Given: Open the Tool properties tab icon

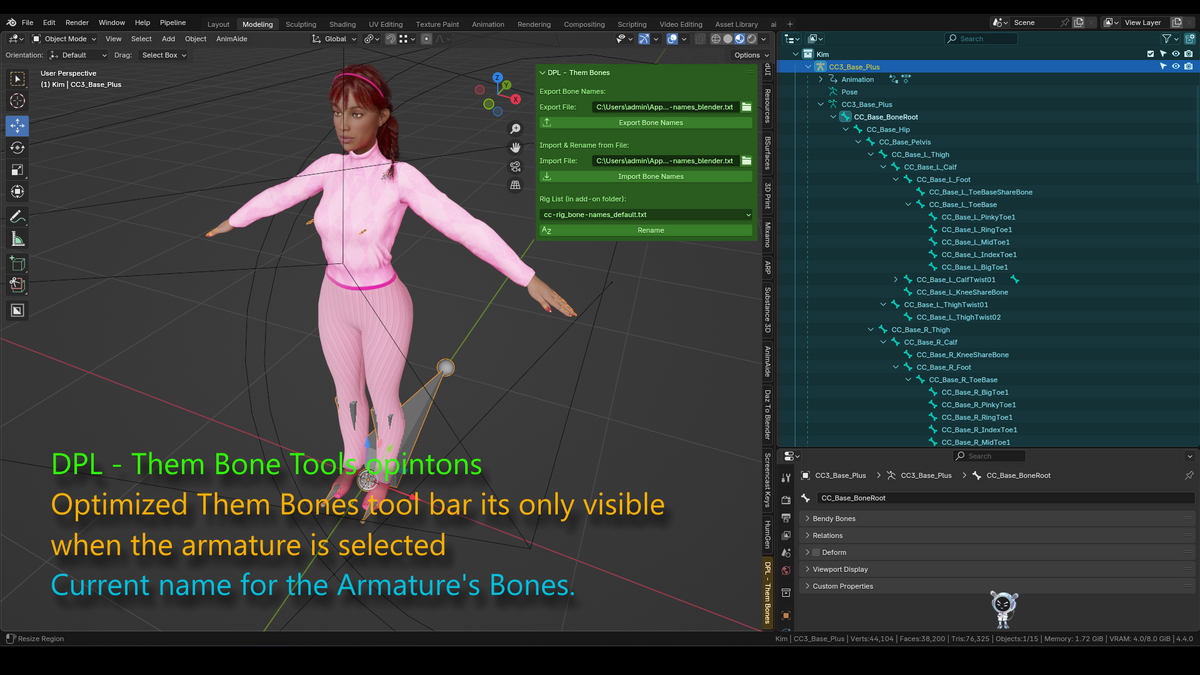Looking at the screenshot, I should [x=786, y=479].
